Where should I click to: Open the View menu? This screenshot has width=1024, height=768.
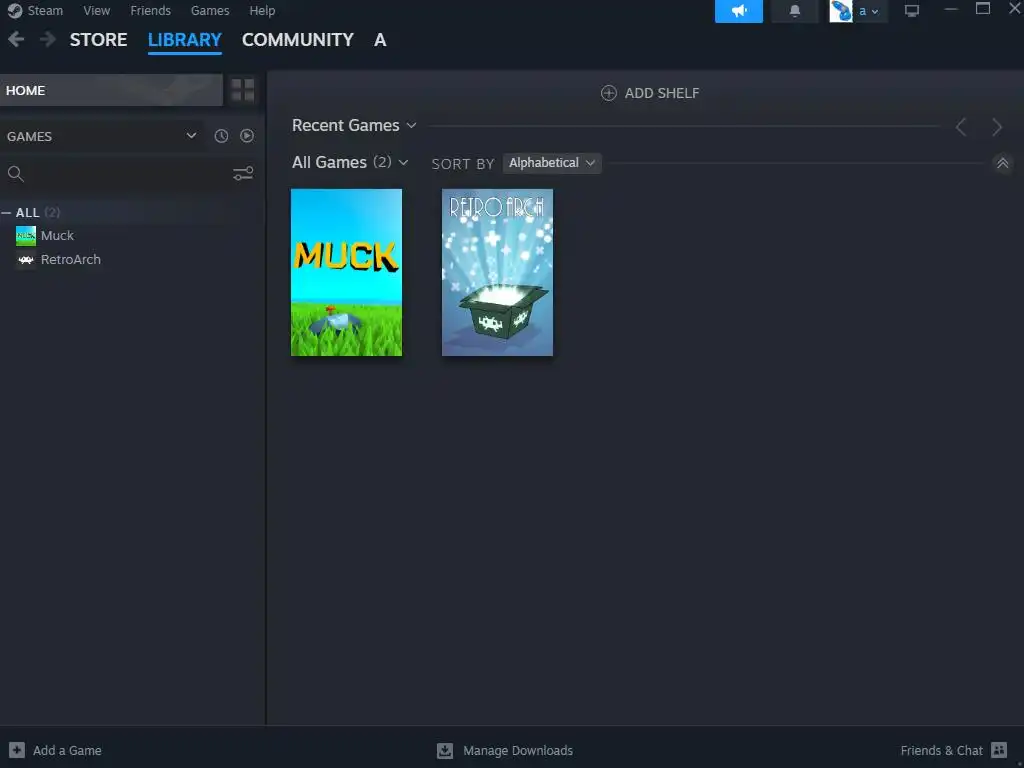(x=97, y=10)
